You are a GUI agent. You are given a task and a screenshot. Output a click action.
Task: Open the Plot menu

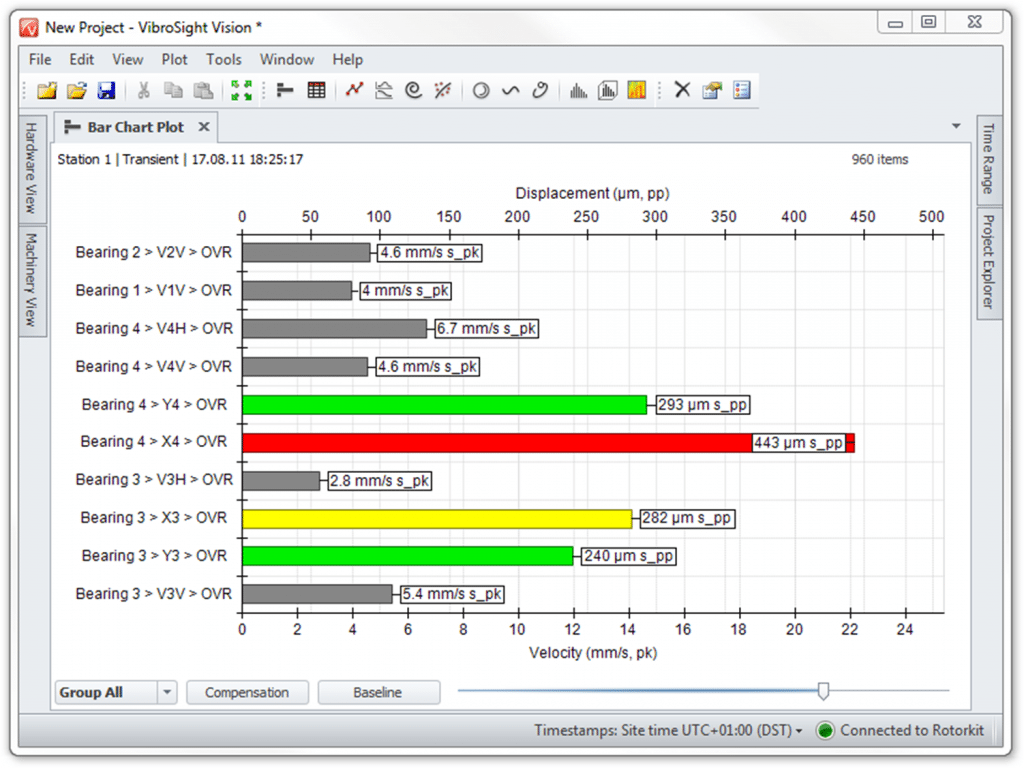(x=175, y=60)
